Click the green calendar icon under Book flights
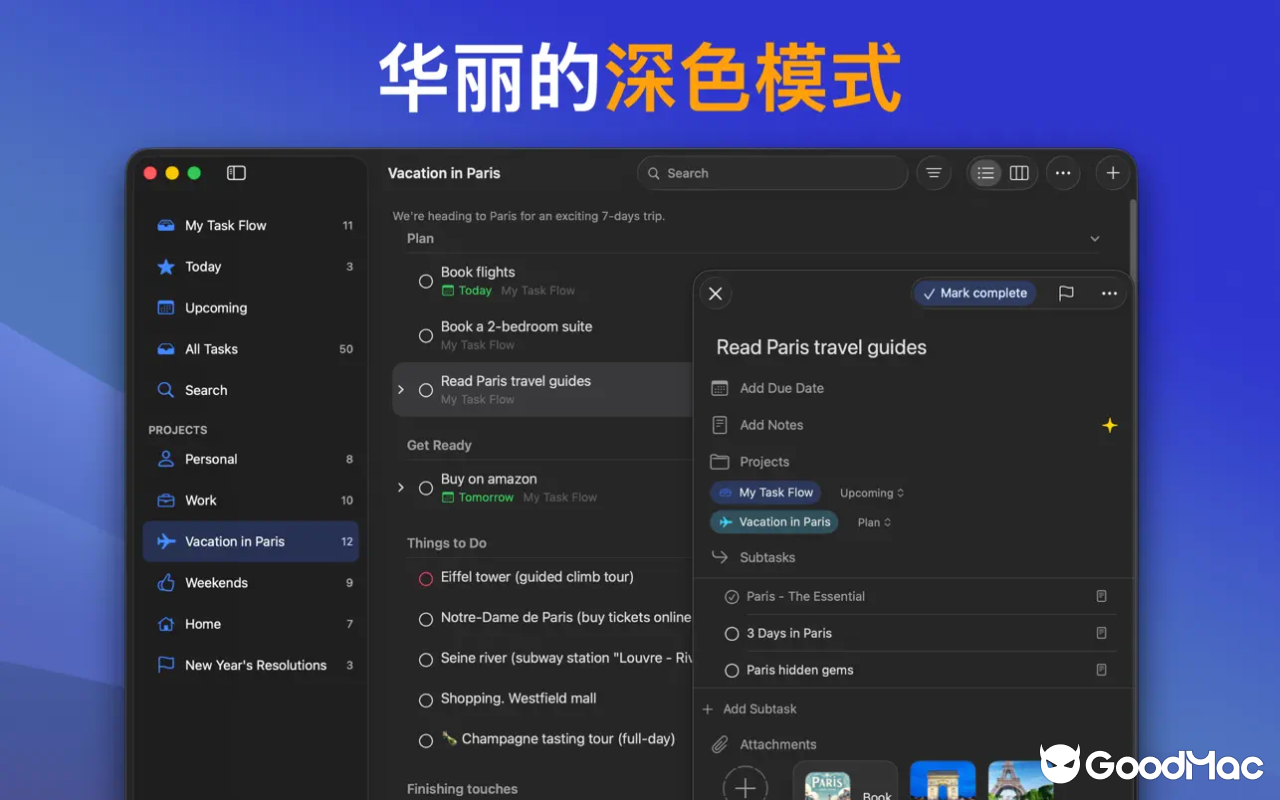The image size is (1280, 800). 448,291
